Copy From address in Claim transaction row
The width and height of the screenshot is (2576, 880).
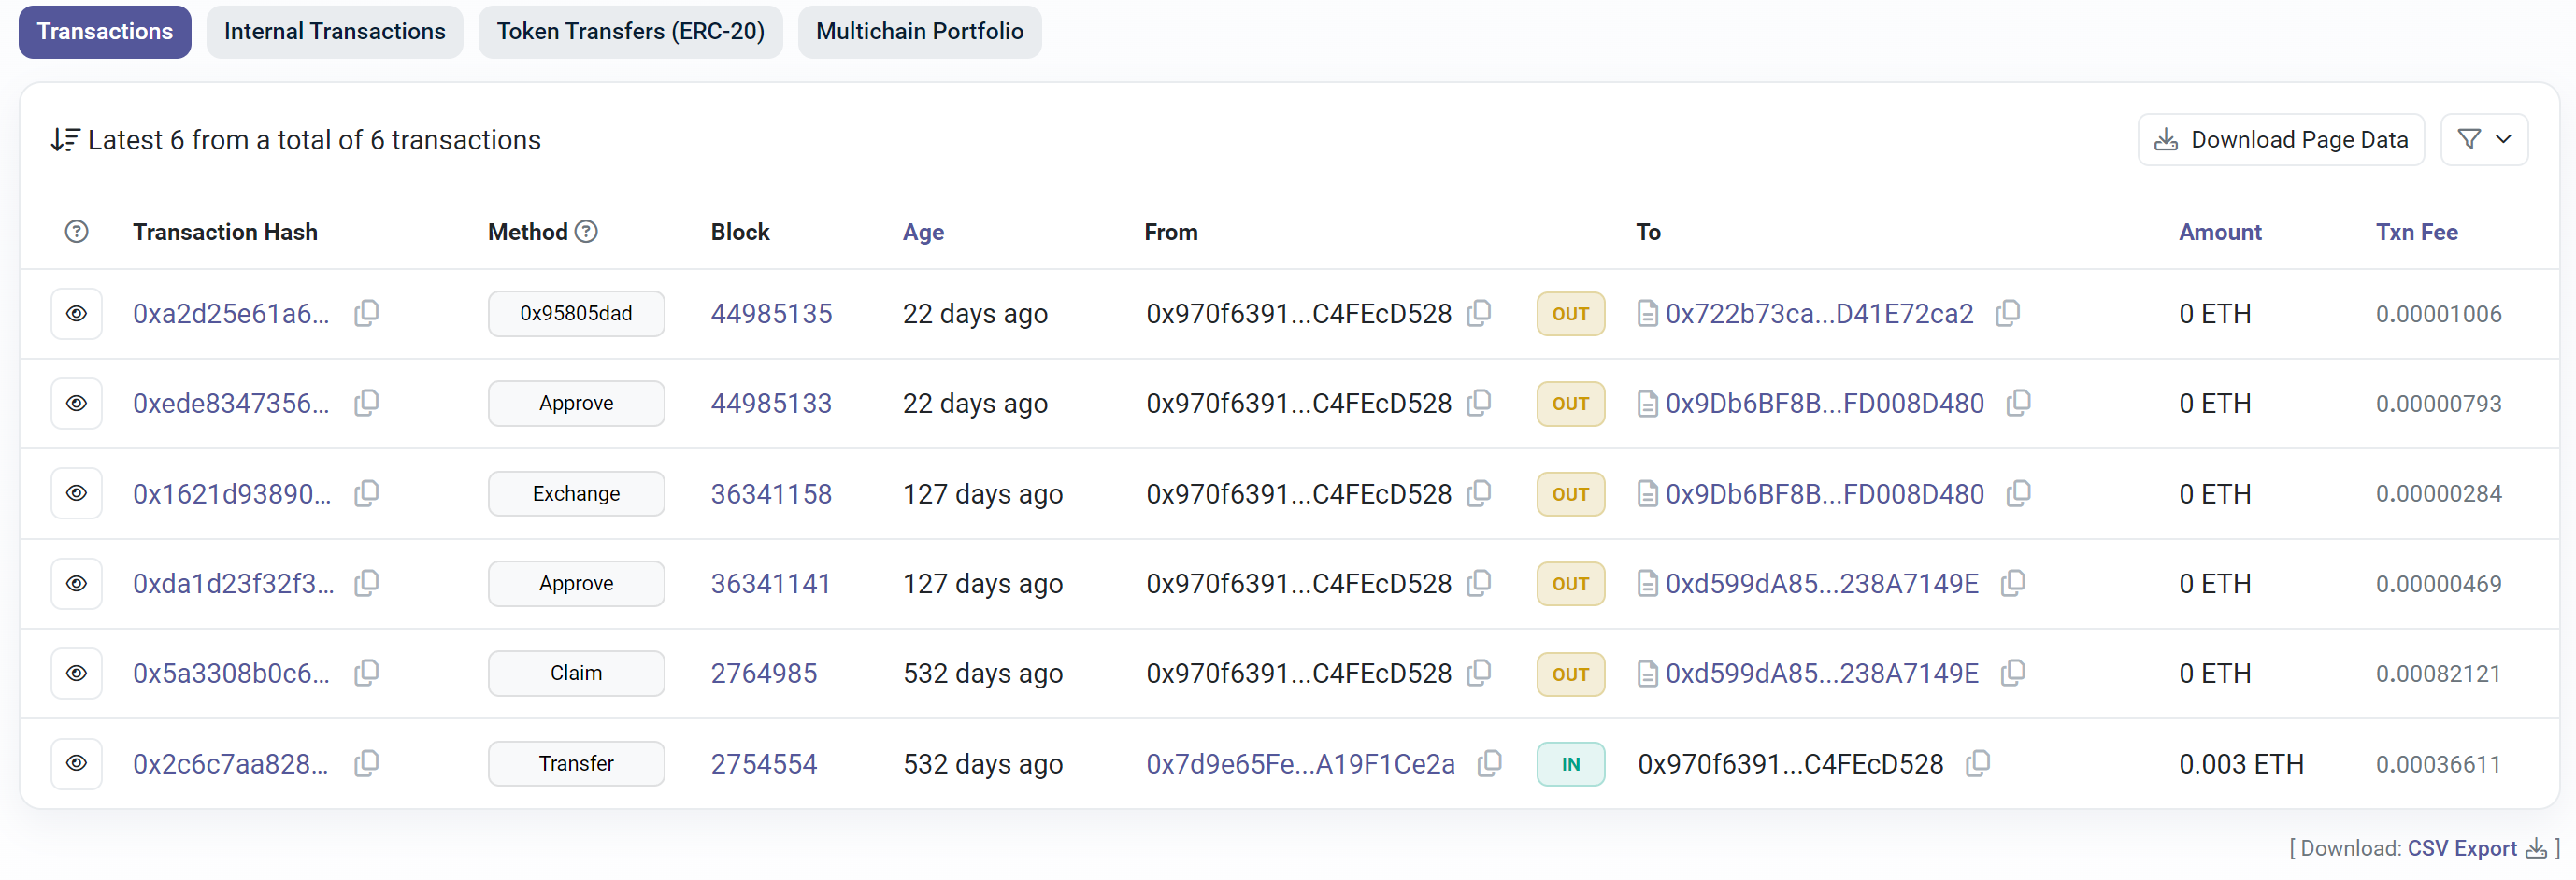point(1479,673)
